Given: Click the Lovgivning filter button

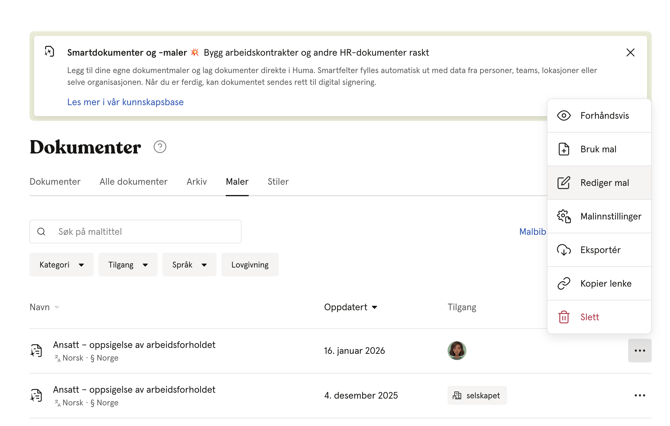Looking at the screenshot, I should 250,264.
